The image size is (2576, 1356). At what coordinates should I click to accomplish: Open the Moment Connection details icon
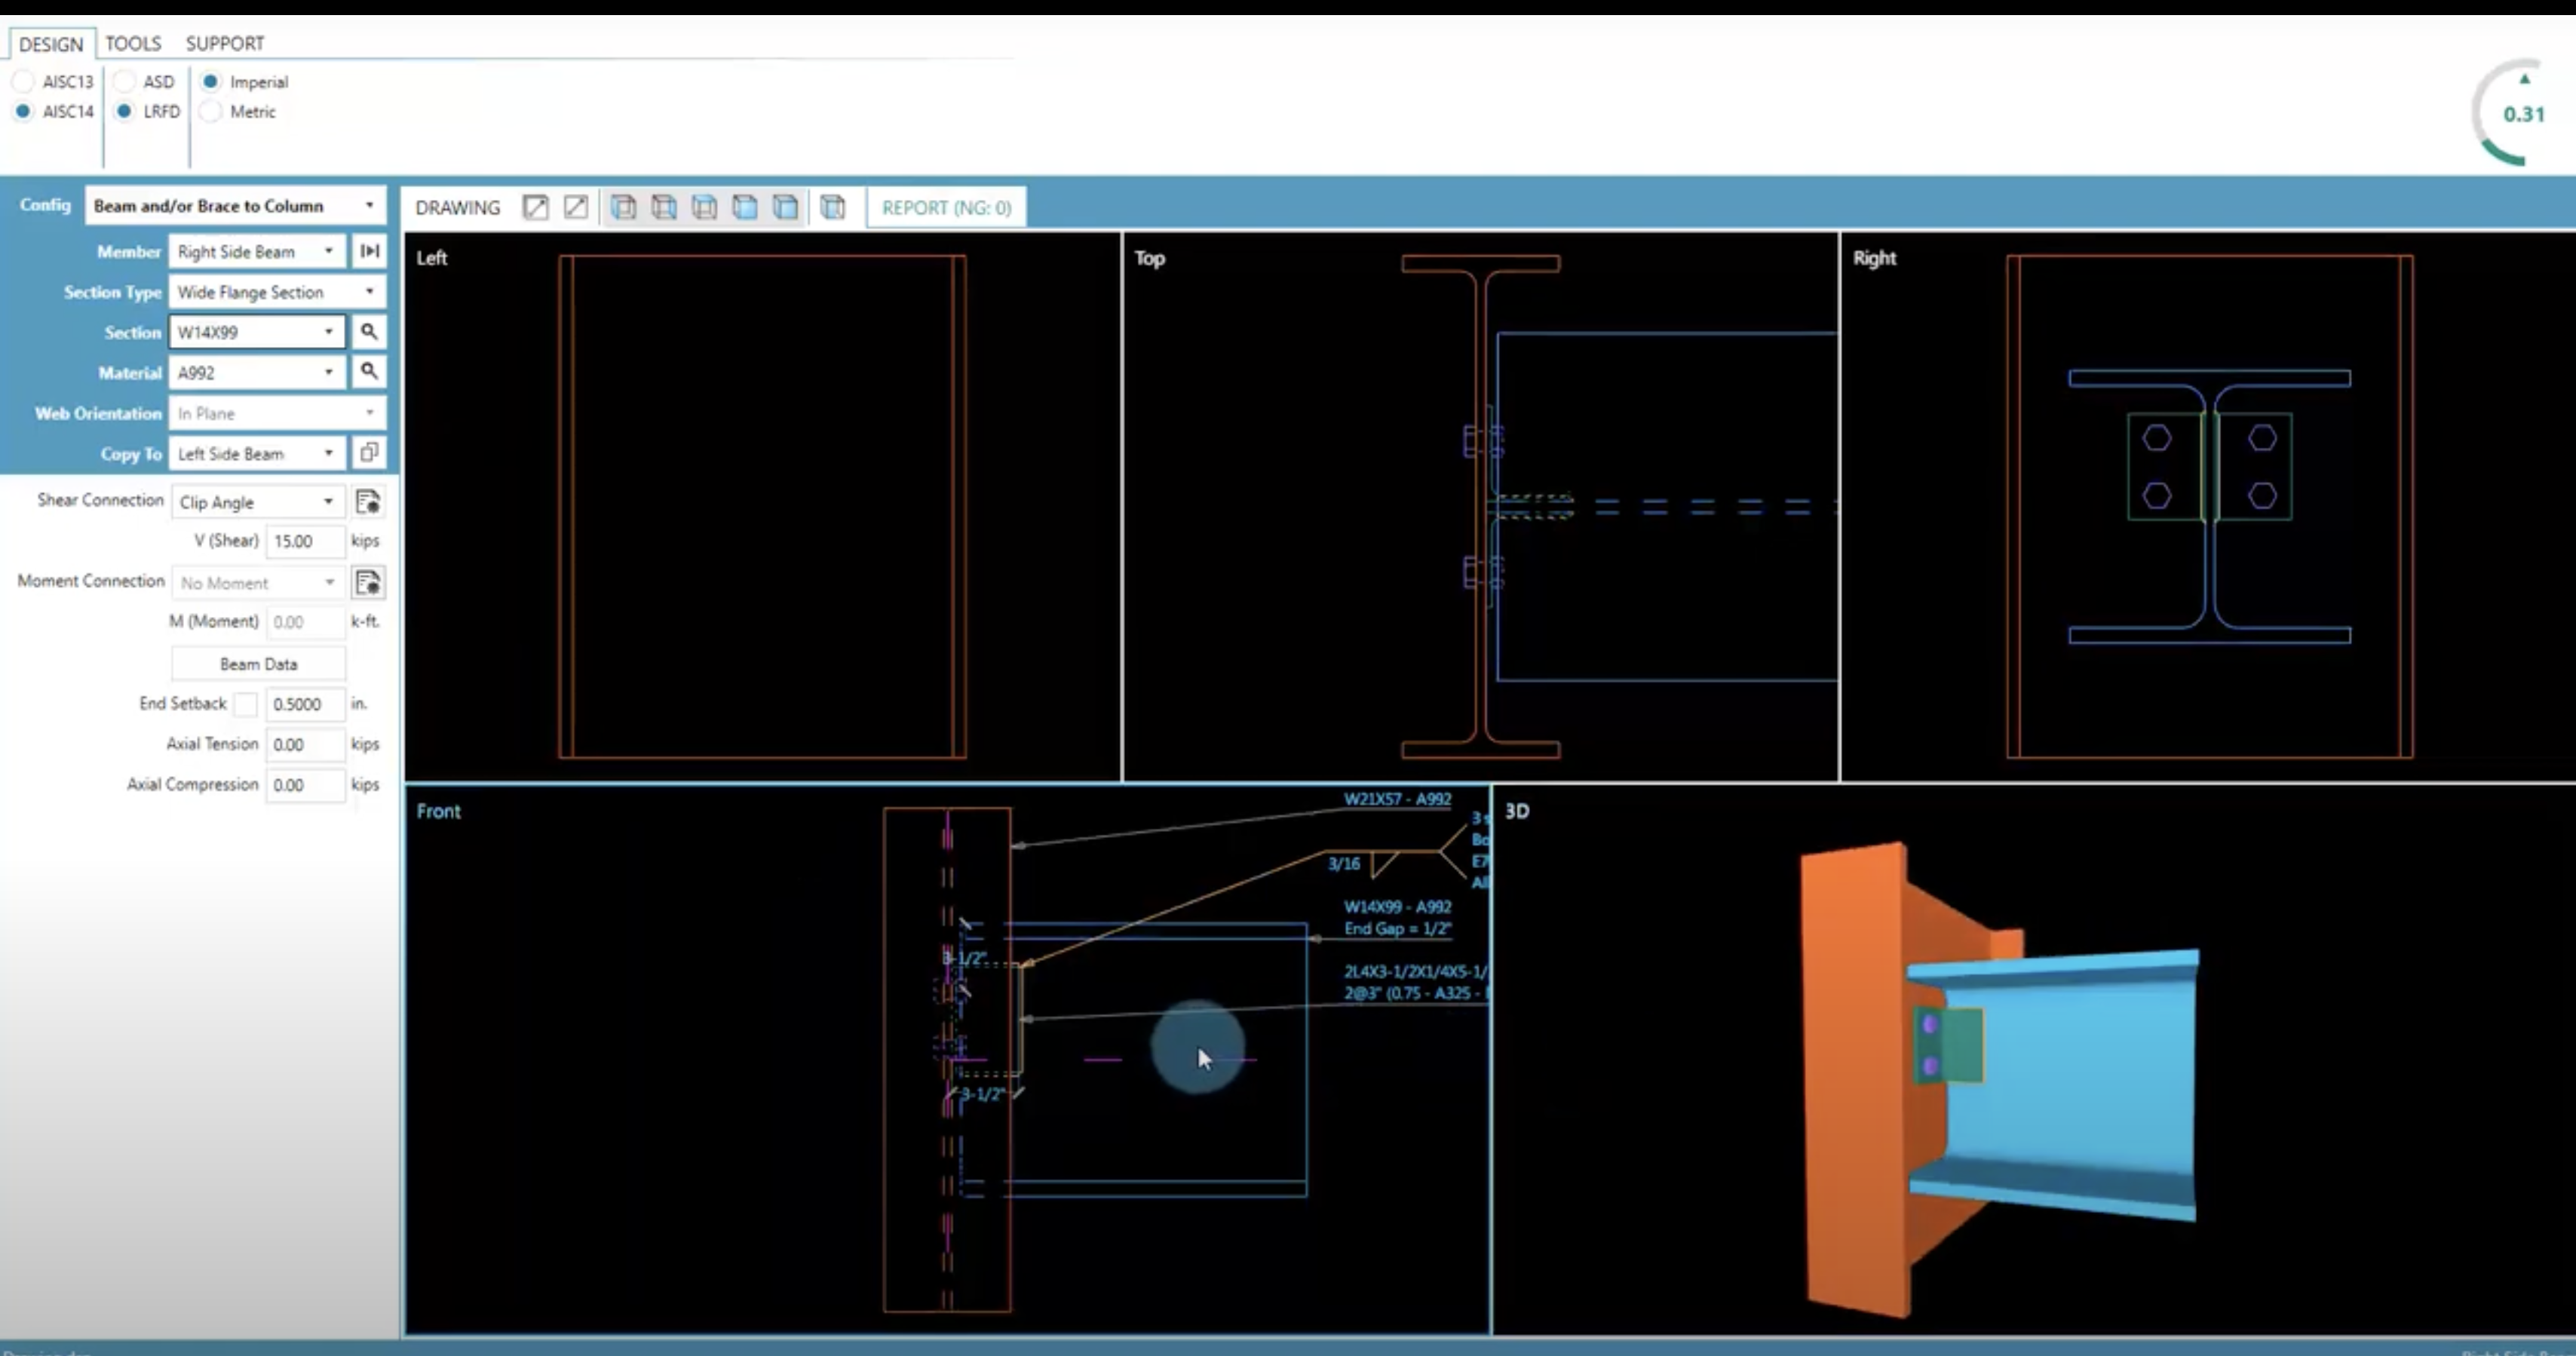[x=368, y=582]
